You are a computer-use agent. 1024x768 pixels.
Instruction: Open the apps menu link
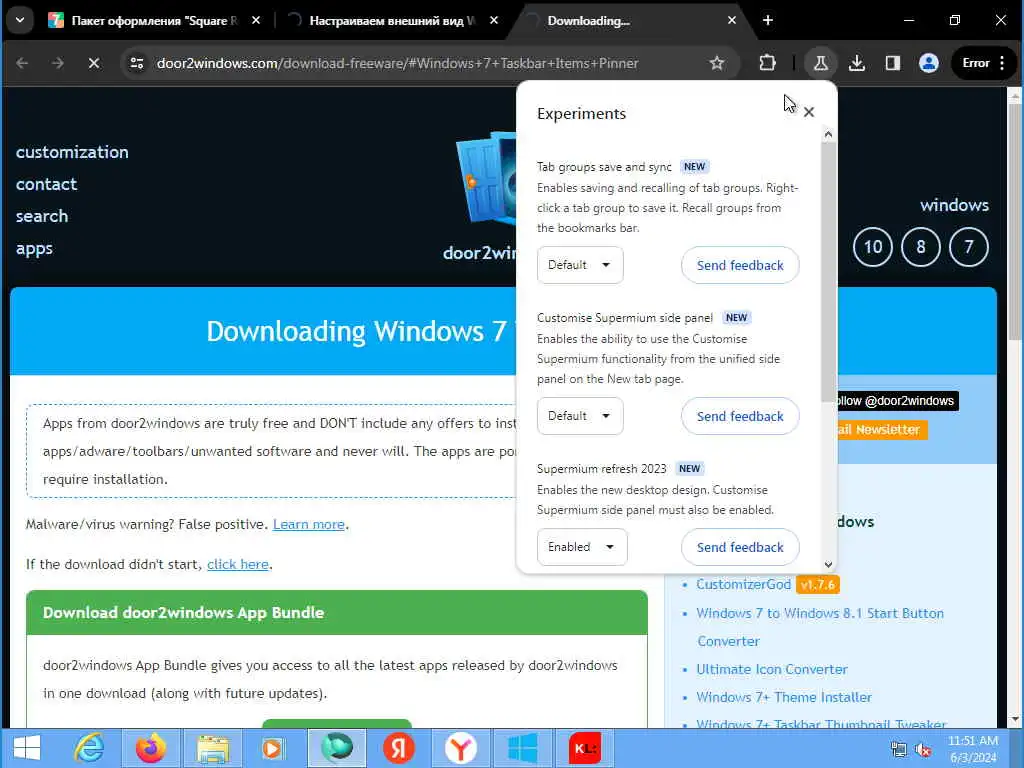click(x=34, y=249)
